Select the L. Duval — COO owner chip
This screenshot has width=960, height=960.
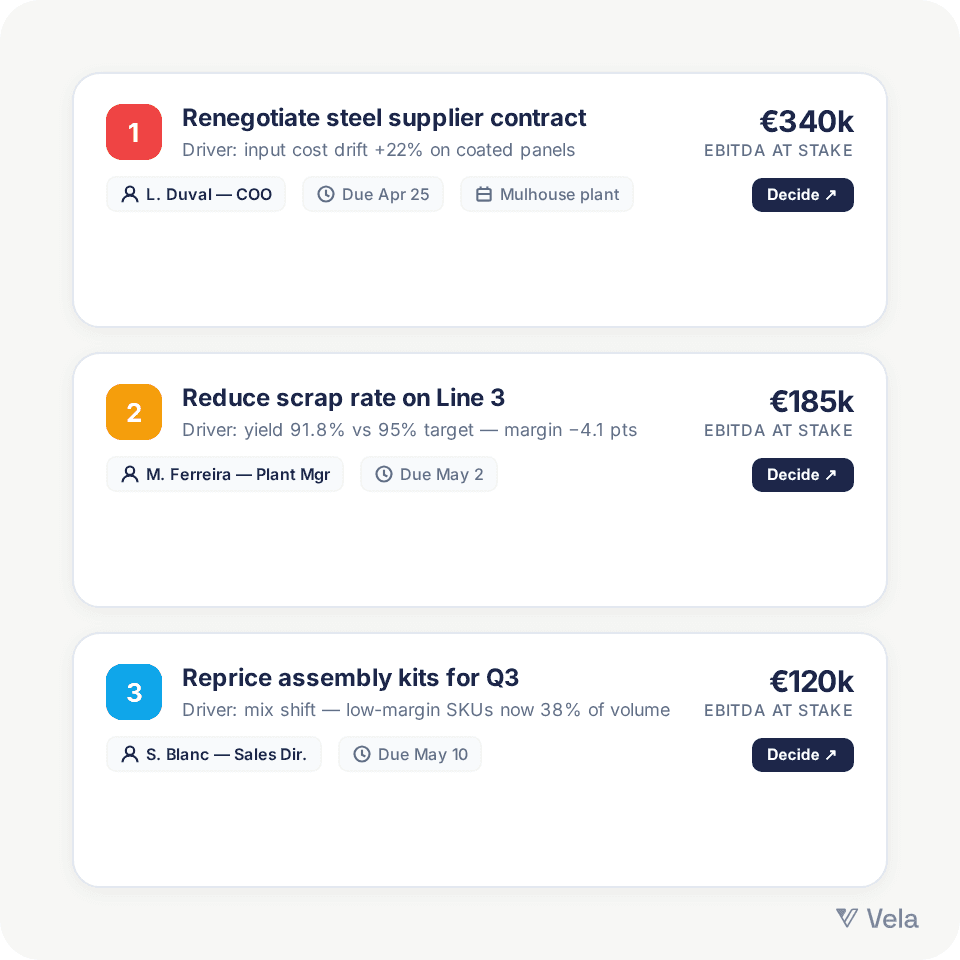point(196,194)
